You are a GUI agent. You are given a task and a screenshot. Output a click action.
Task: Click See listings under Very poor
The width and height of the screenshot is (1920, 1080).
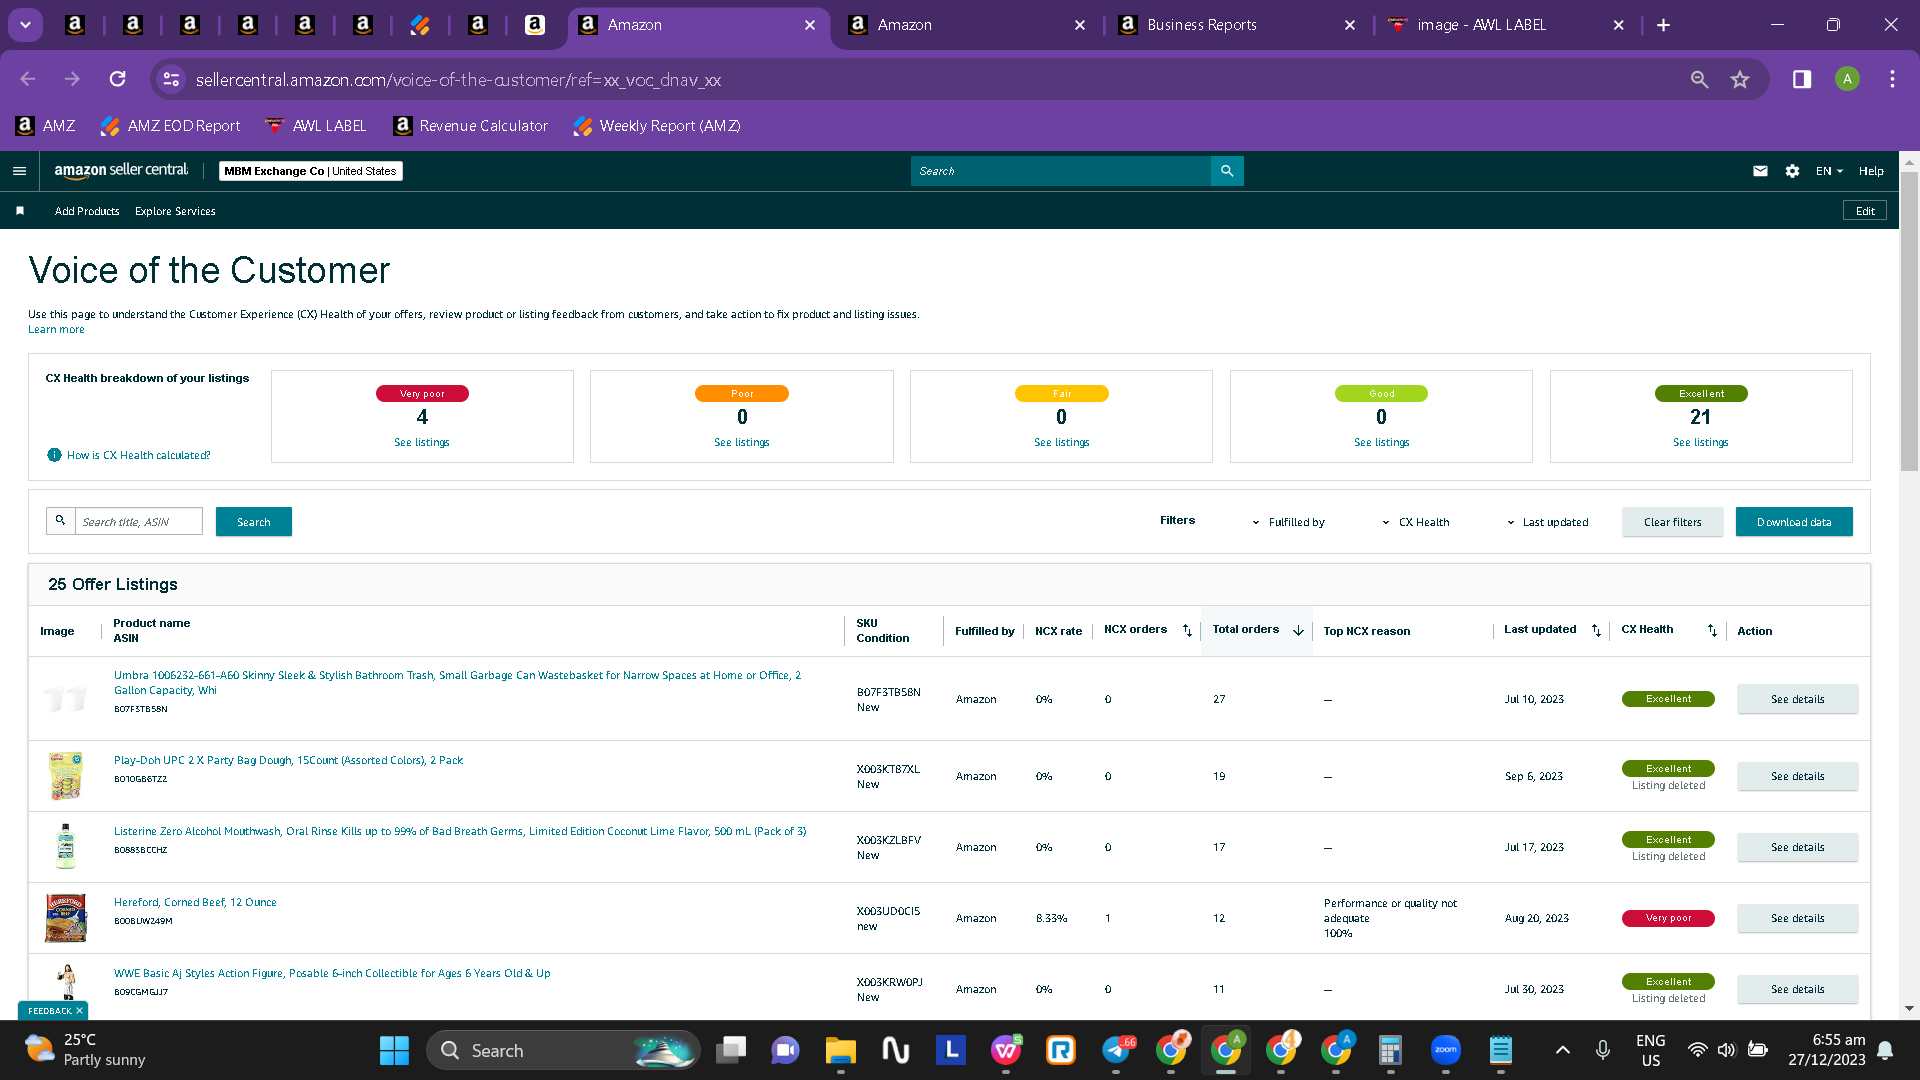[422, 442]
